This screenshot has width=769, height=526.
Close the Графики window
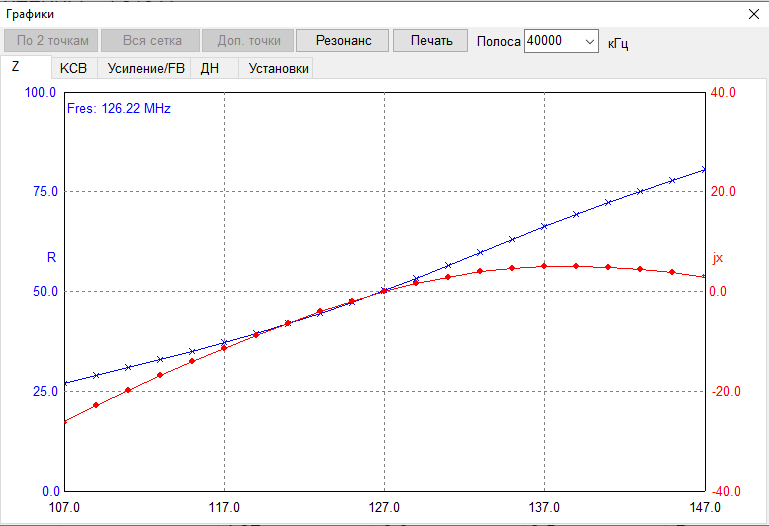(754, 14)
